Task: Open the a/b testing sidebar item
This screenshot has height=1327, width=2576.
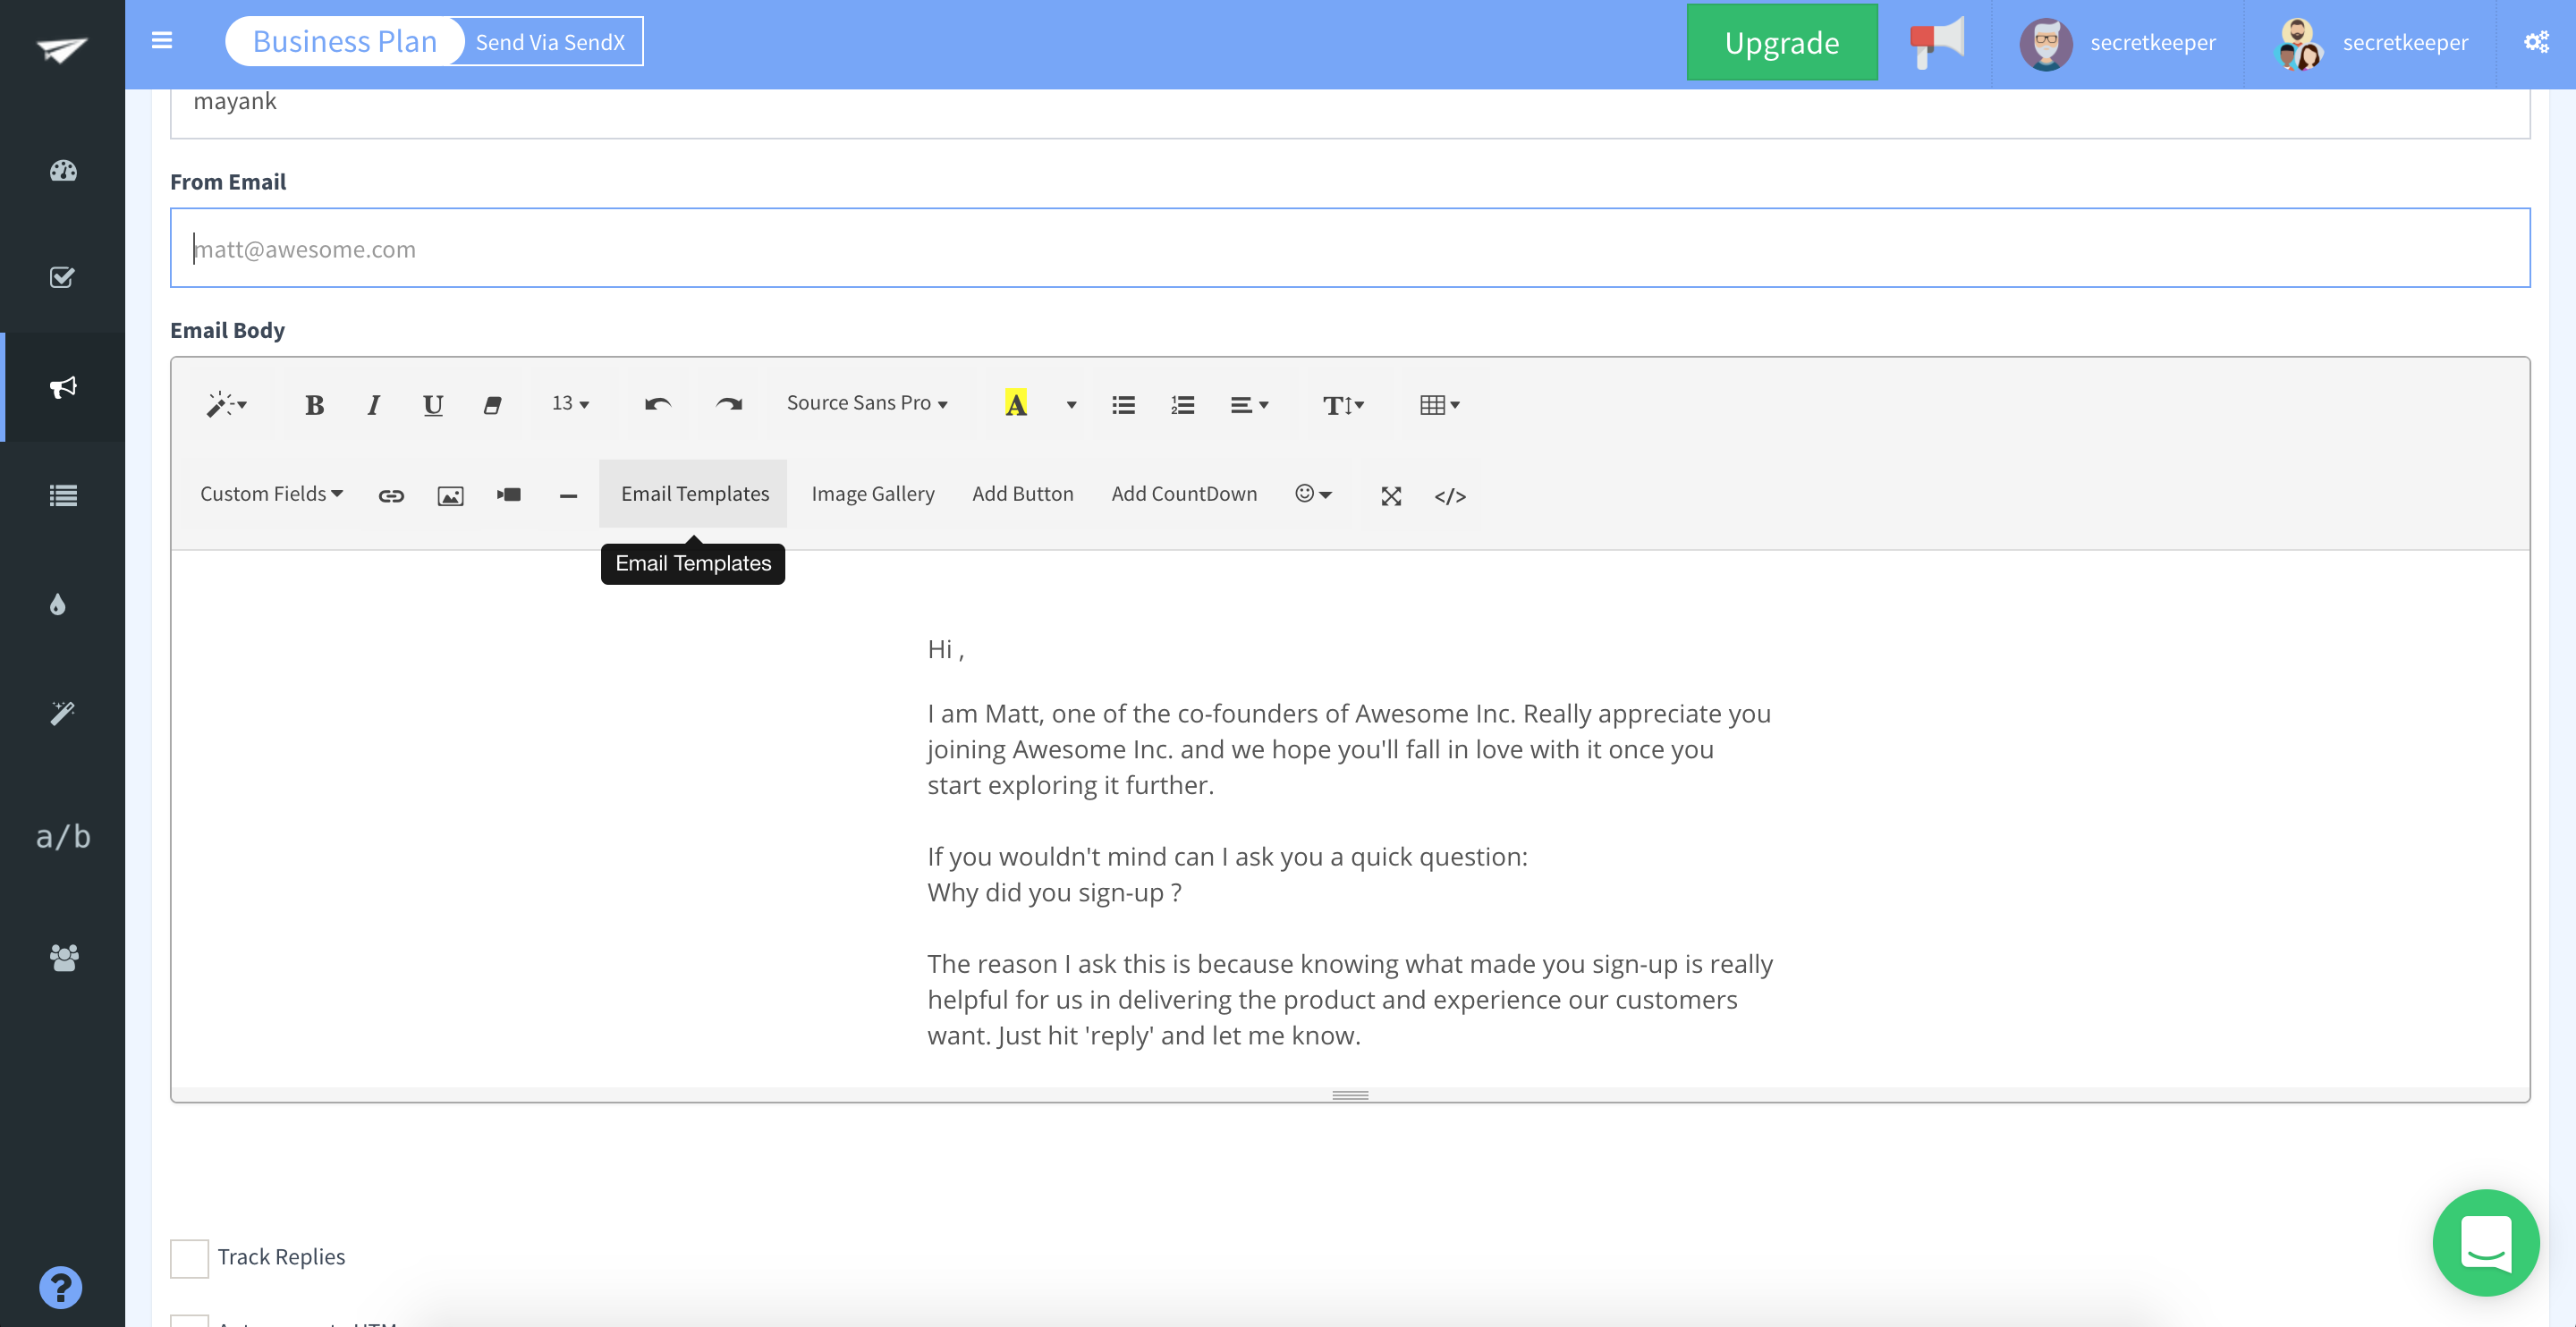Action: (63, 836)
